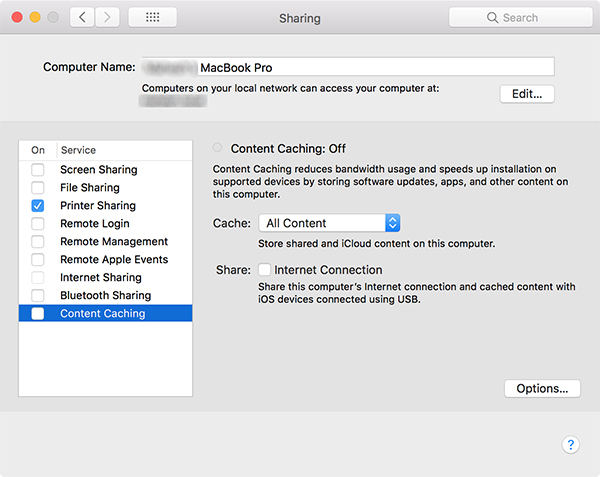Select the Remote Apple Events service row
600x477 pixels.
click(x=105, y=259)
